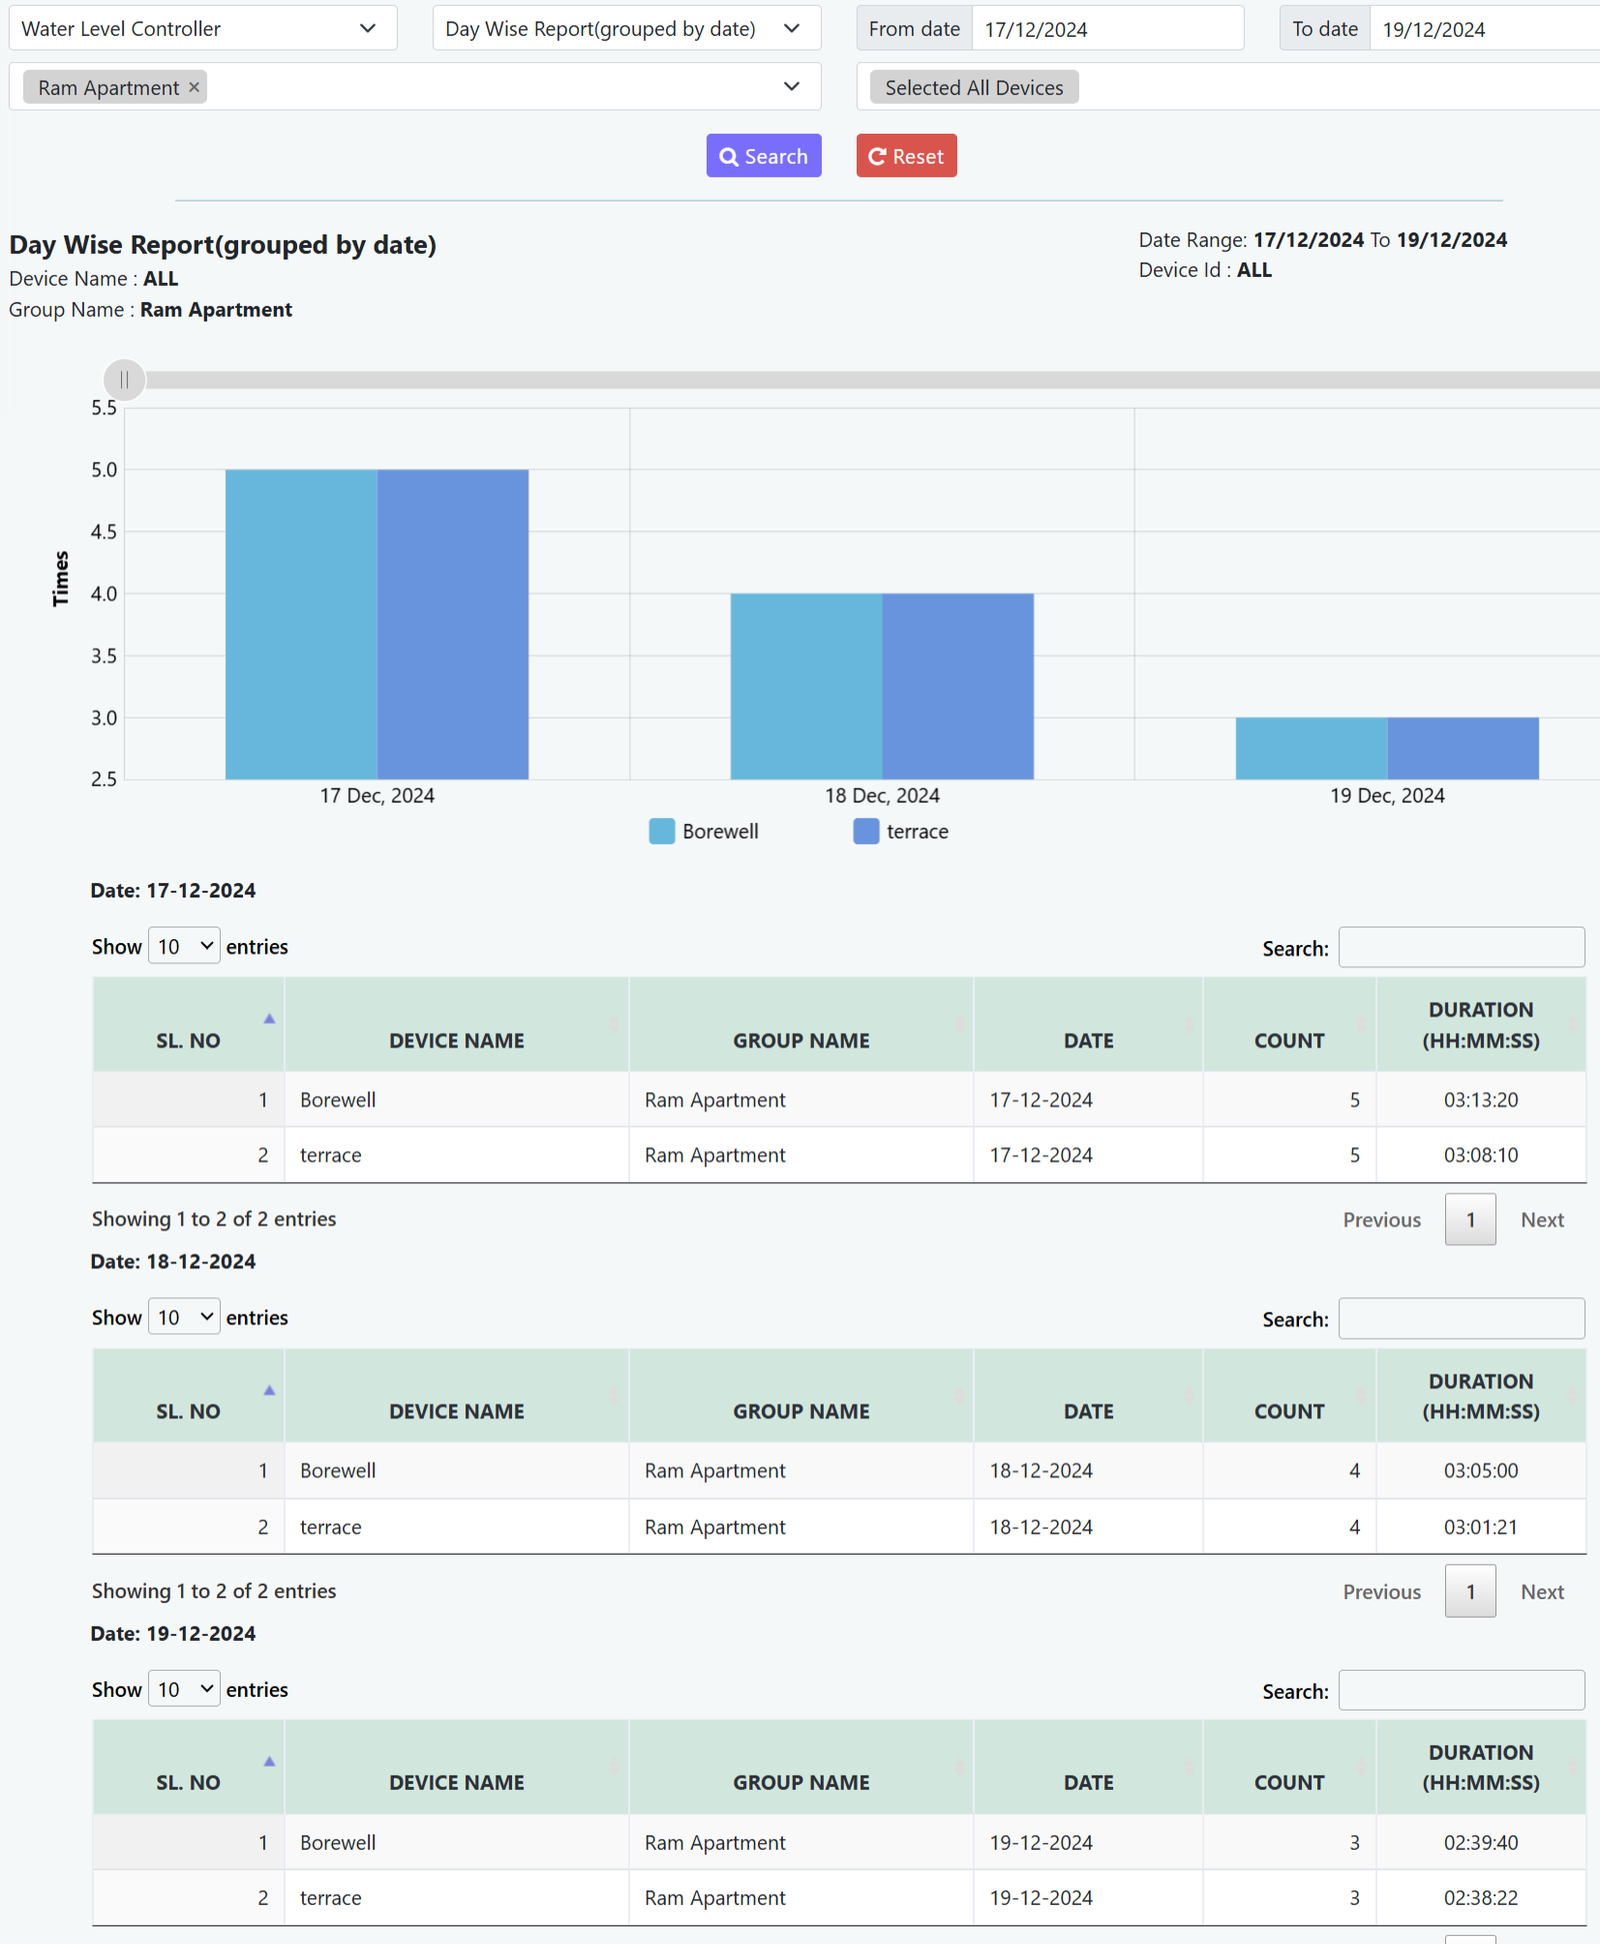Open the group selection dropdown chevron

(791, 87)
